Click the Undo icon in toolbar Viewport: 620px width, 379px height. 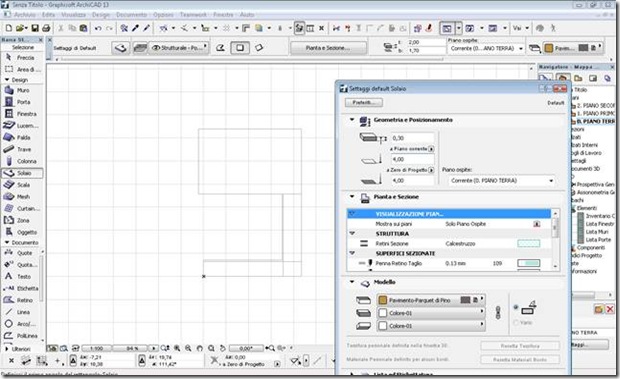[x=98, y=28]
